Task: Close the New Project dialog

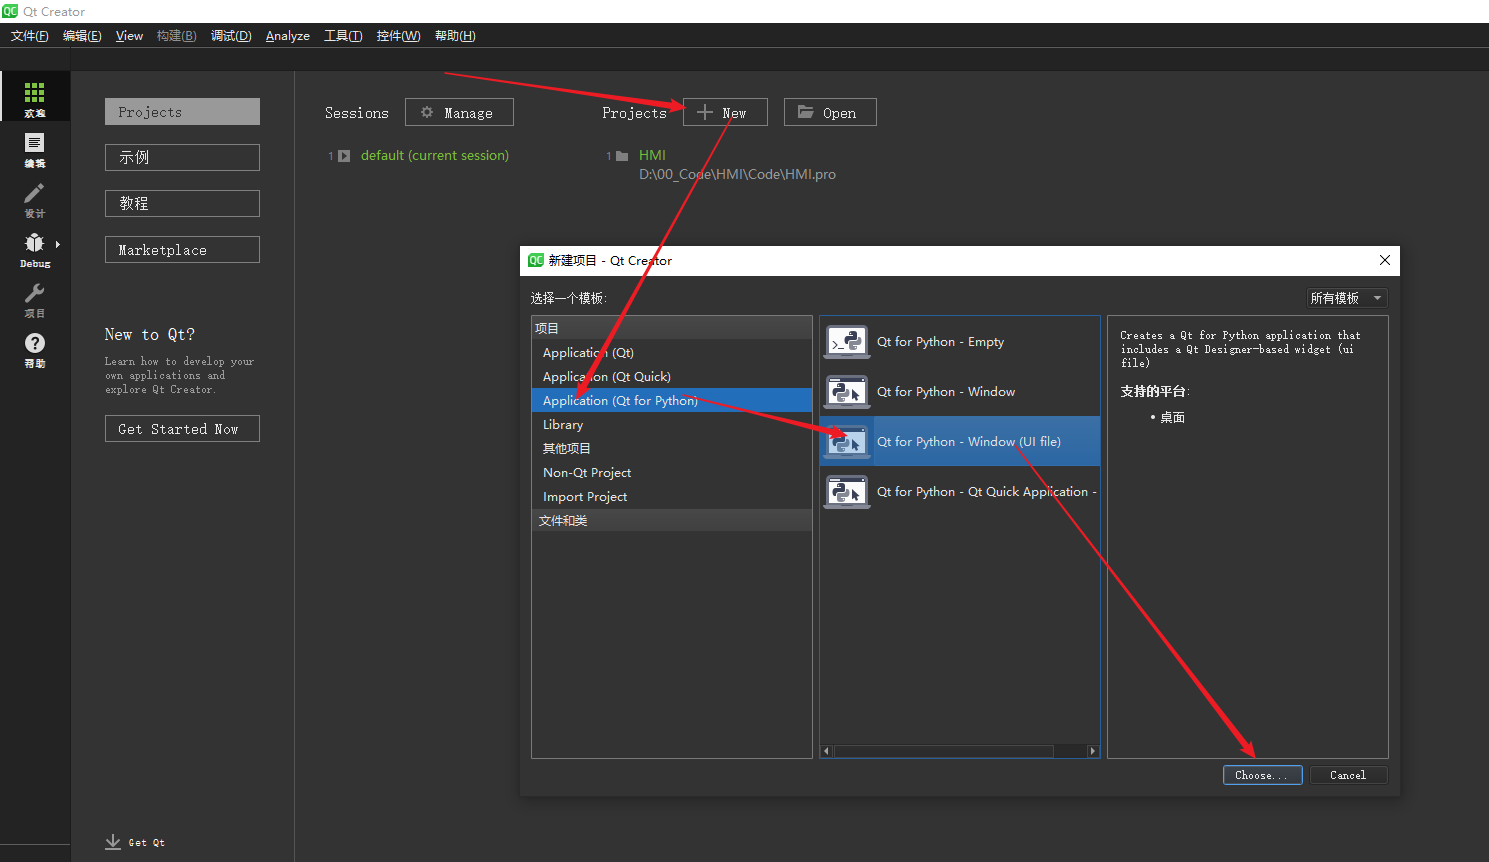Action: (x=1385, y=260)
